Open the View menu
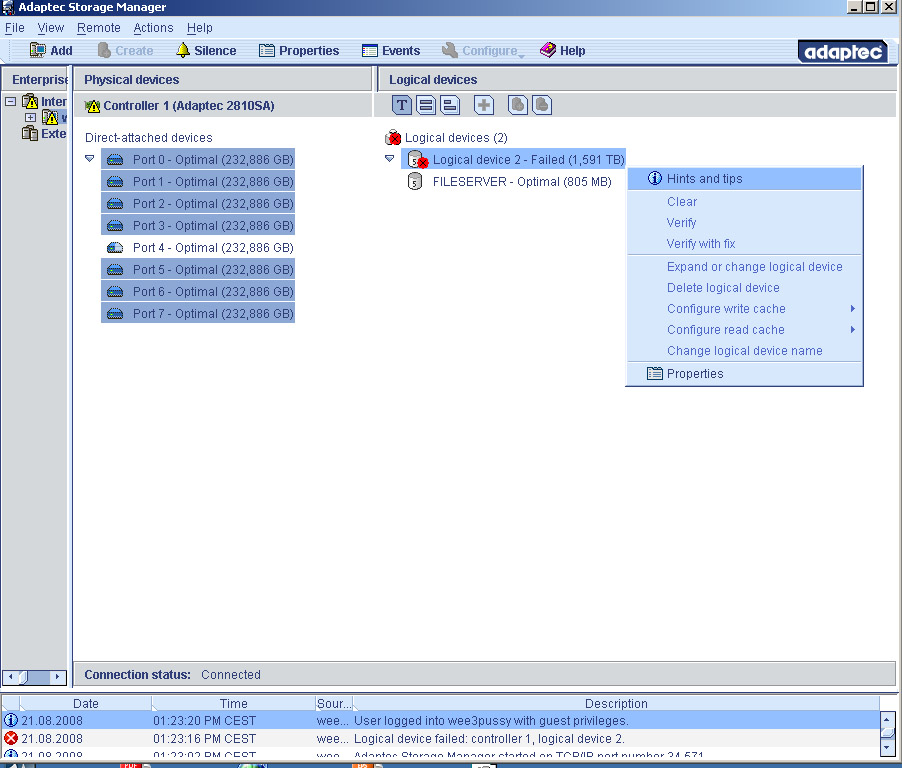902x768 pixels. coord(51,28)
